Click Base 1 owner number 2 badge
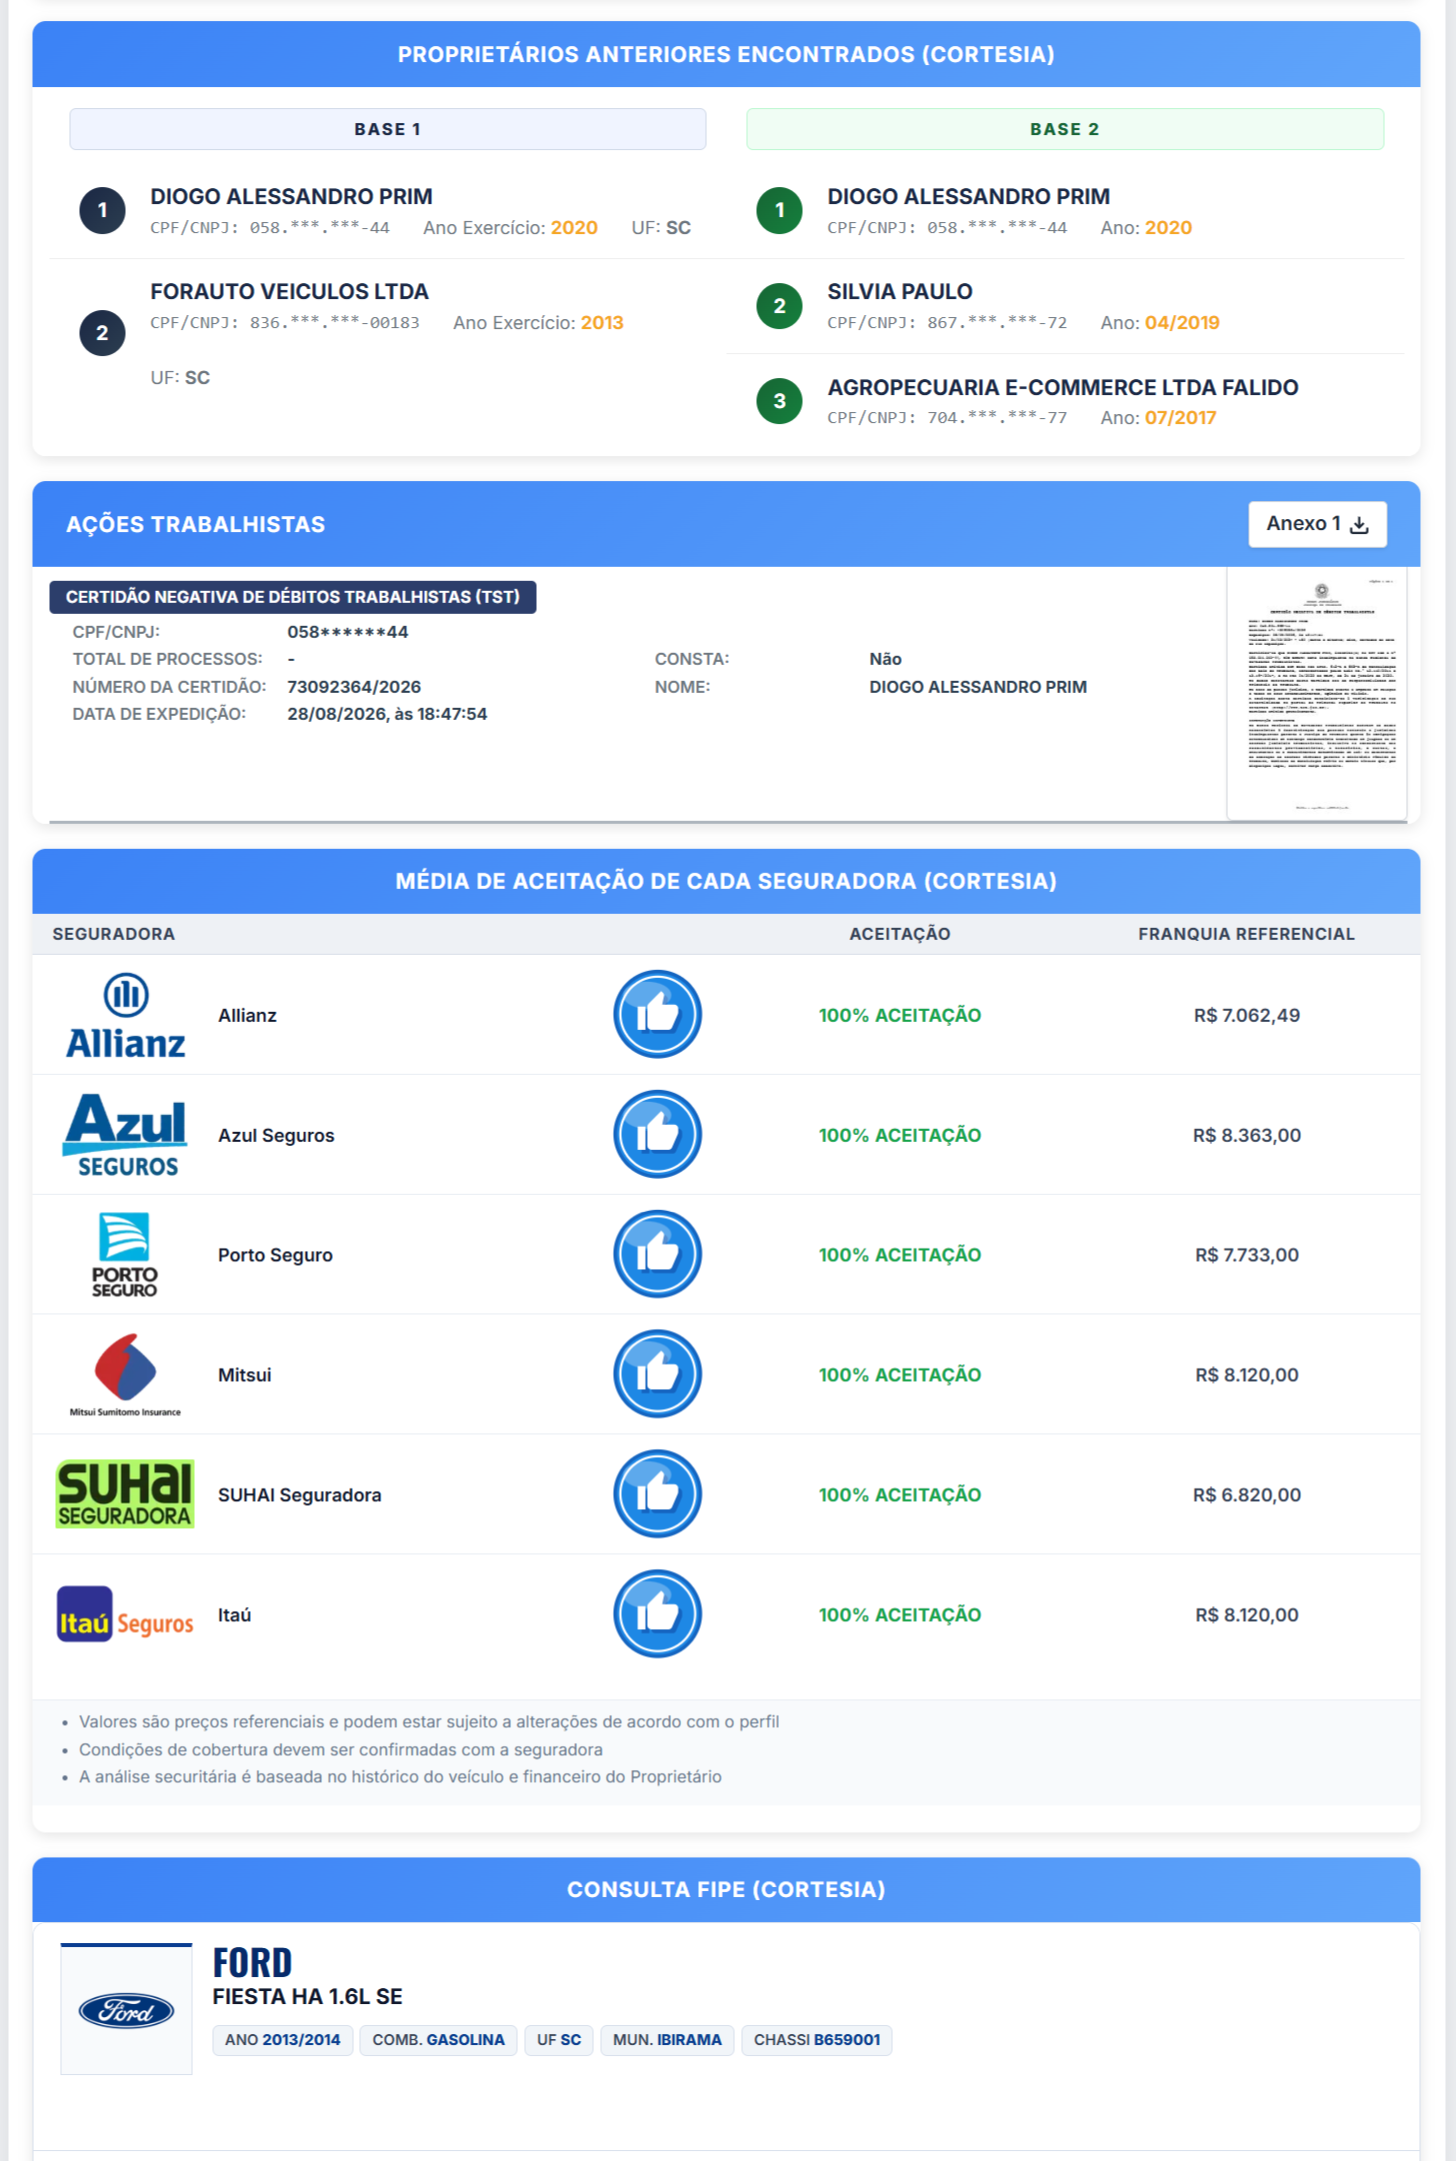The width and height of the screenshot is (1456, 2161). (x=102, y=333)
